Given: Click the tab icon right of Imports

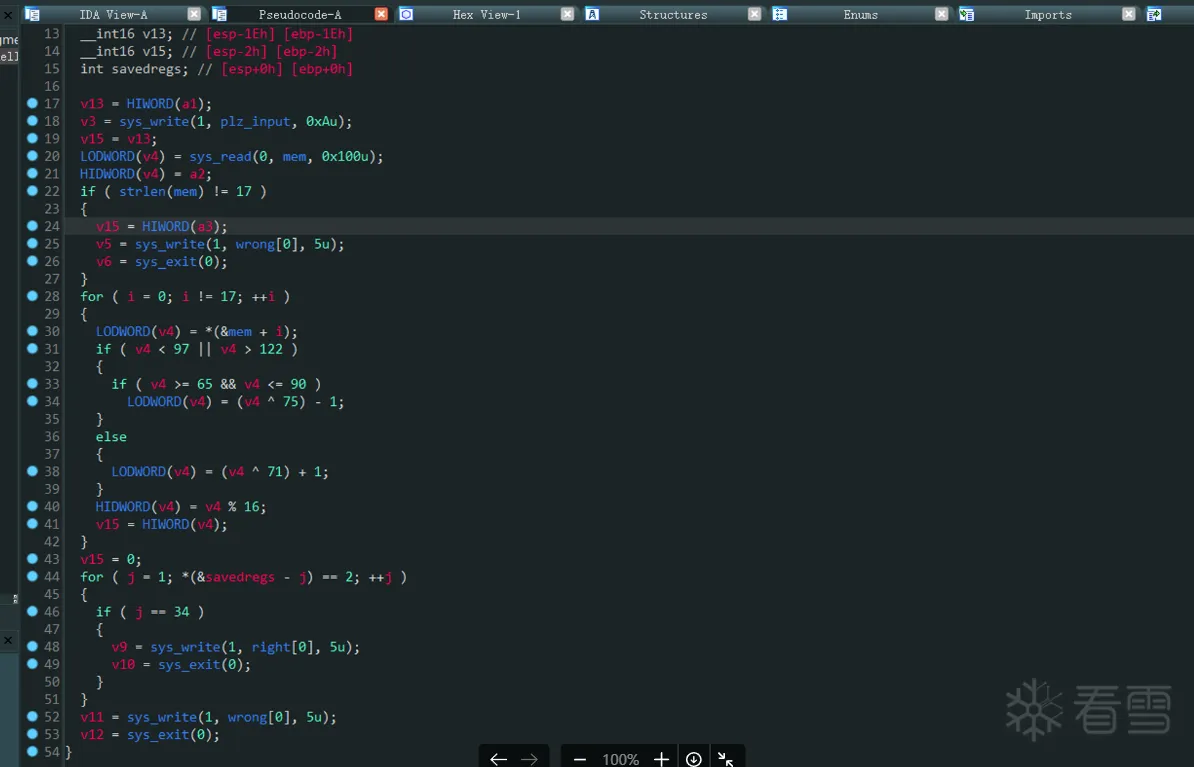Looking at the screenshot, I should click(1154, 14).
